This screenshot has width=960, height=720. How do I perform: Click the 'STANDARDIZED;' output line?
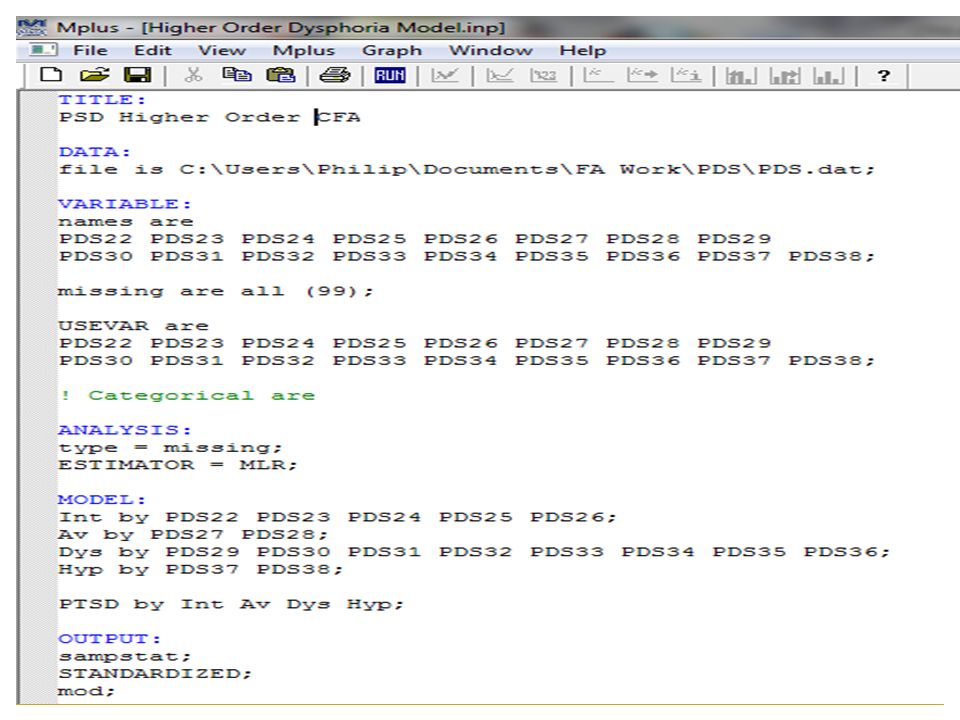coord(155,673)
